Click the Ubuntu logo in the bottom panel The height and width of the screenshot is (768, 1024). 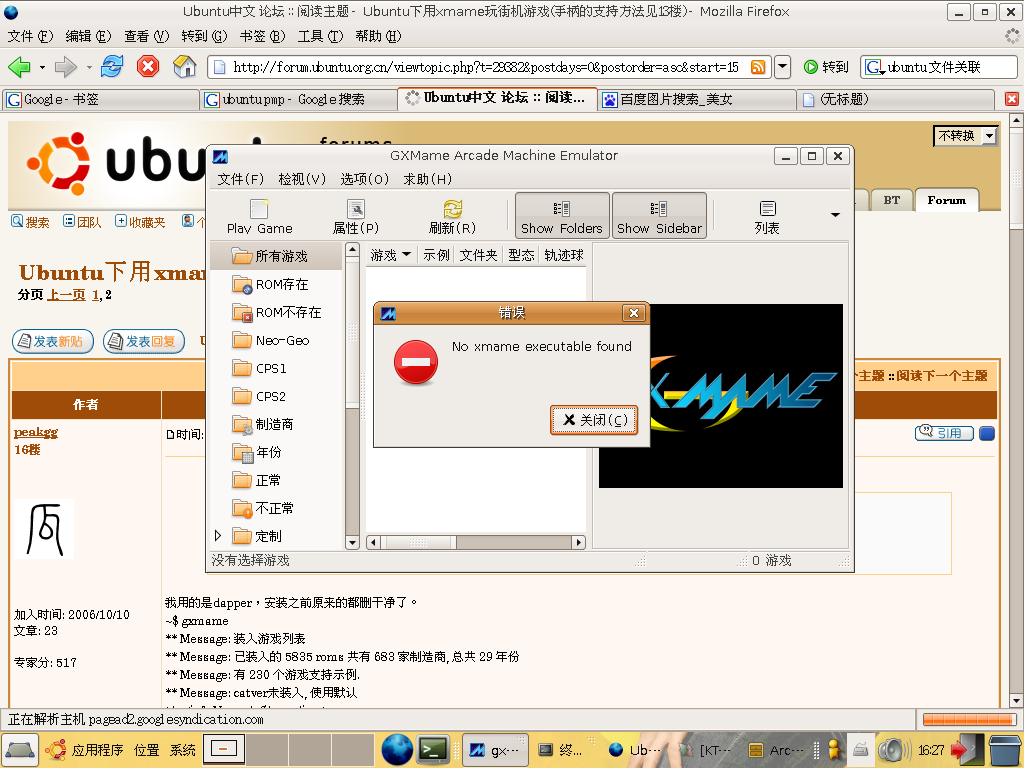pos(56,750)
